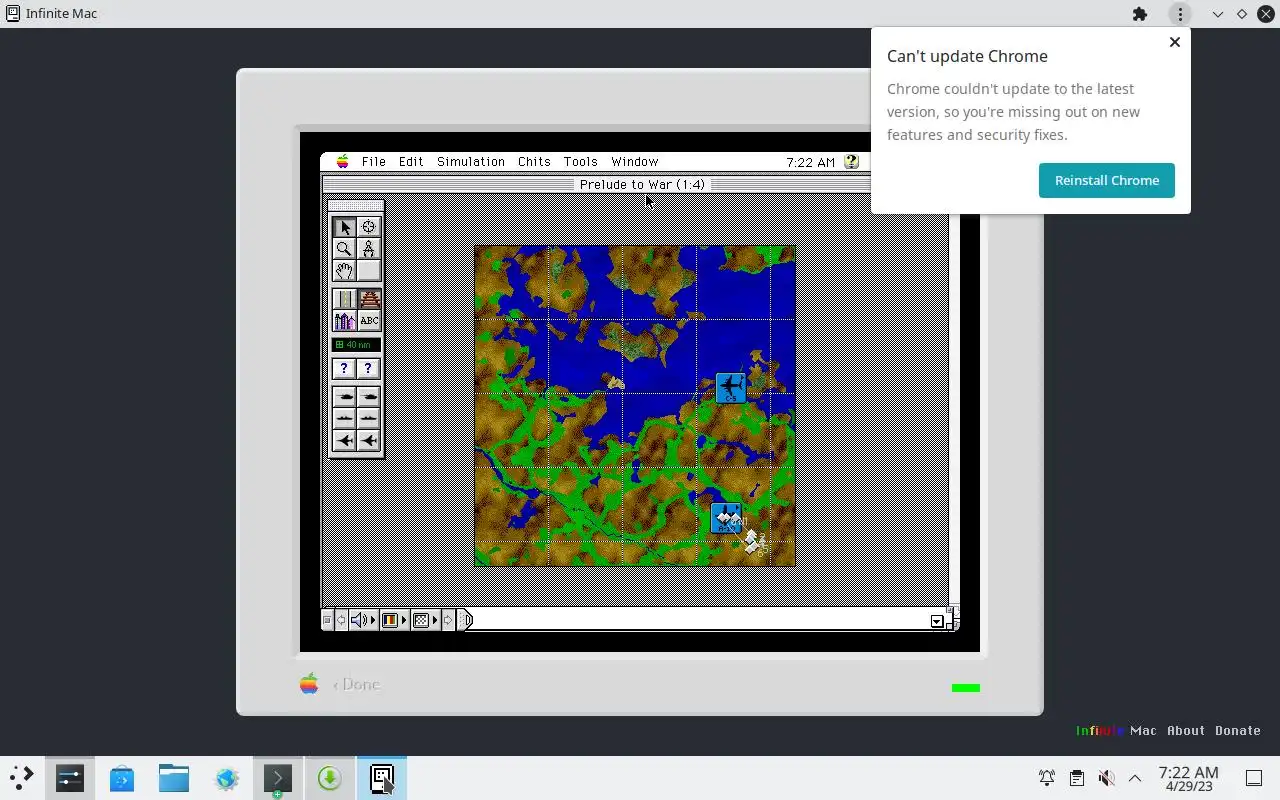Screen dimensions: 1280x800
Task: Click the Infinite Mac link
Action: pyautogui.click(x=1116, y=731)
